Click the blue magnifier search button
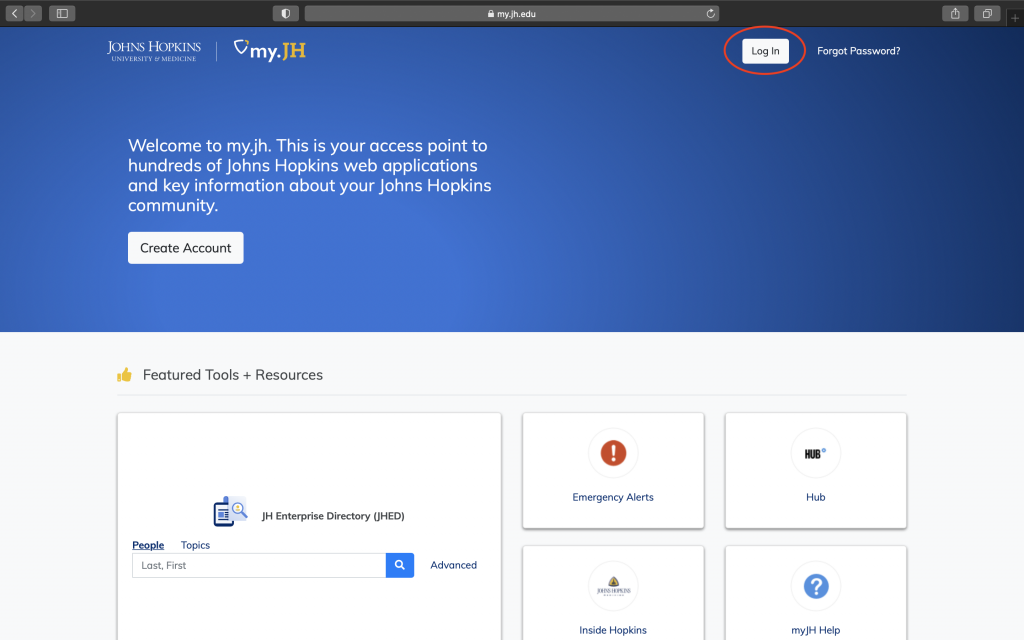The width and height of the screenshot is (1024, 640). click(400, 566)
